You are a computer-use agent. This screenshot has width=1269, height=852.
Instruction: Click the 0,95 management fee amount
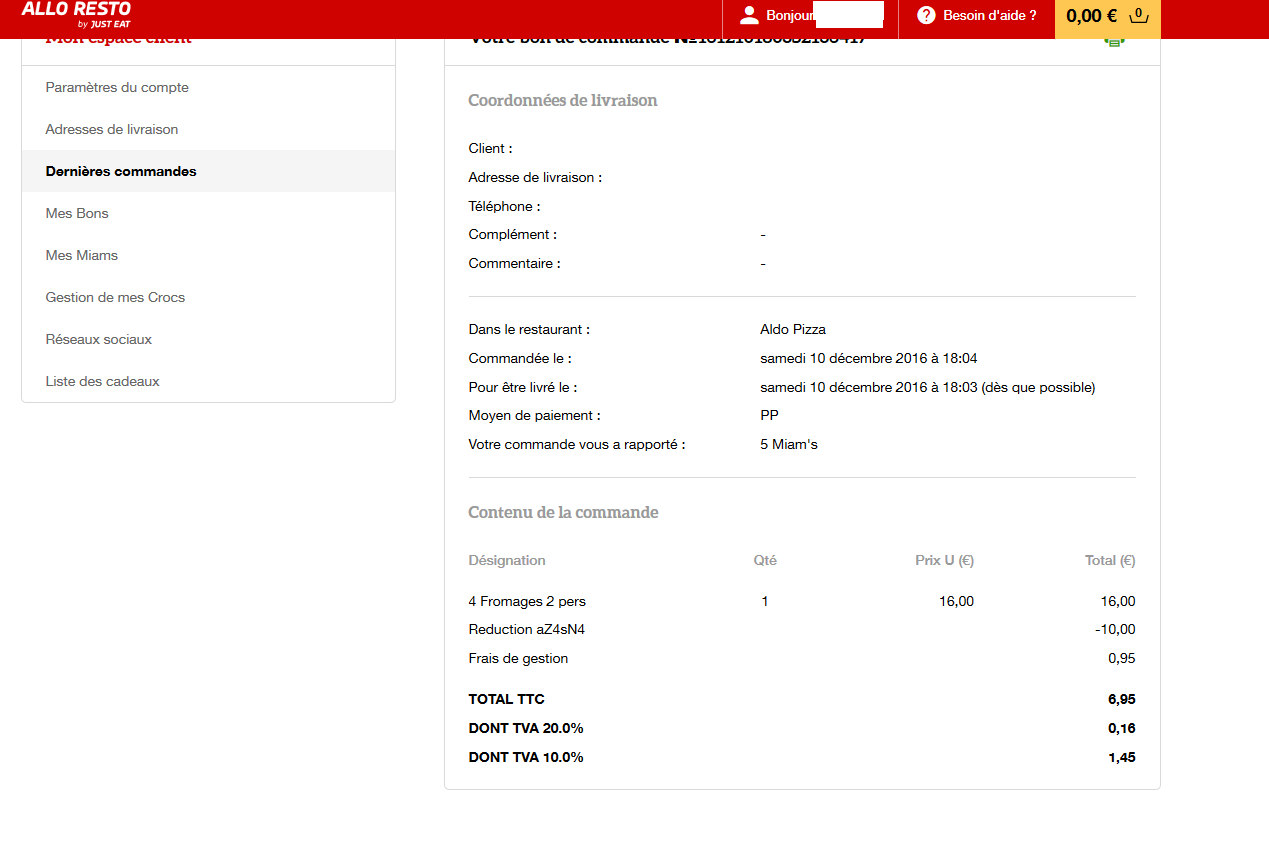pos(1122,659)
